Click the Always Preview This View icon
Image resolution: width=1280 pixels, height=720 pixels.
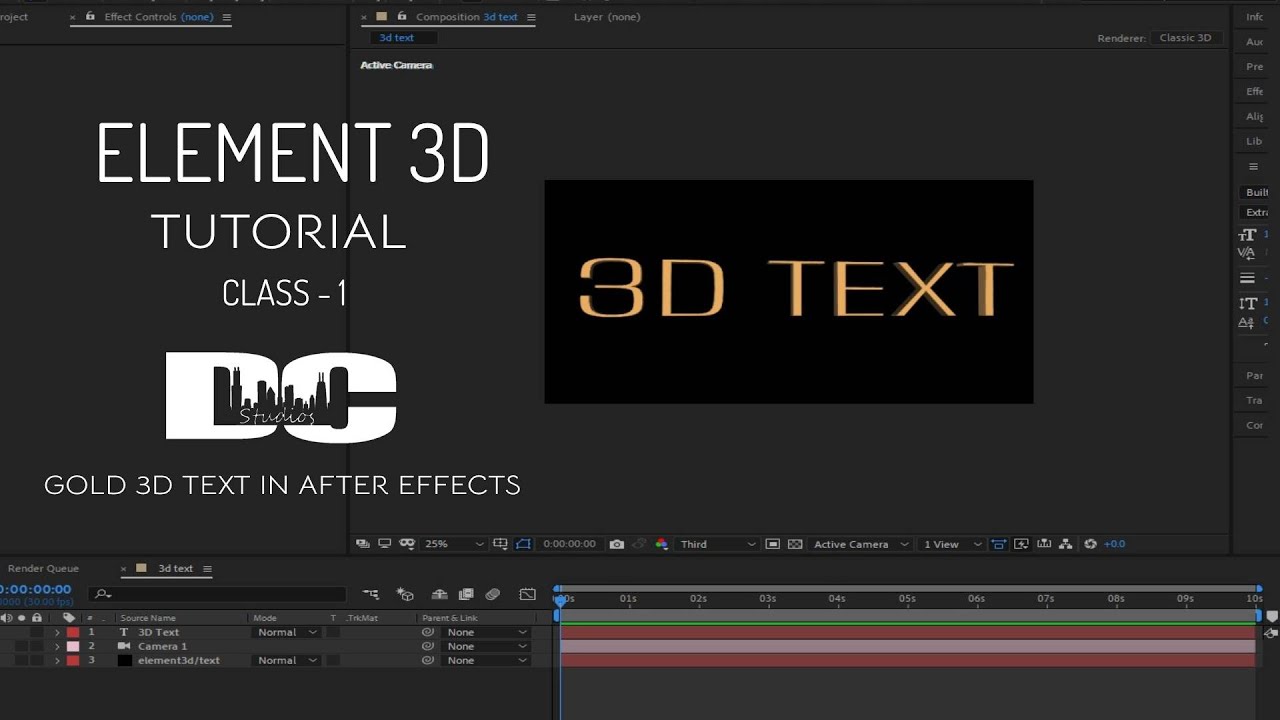[364, 544]
